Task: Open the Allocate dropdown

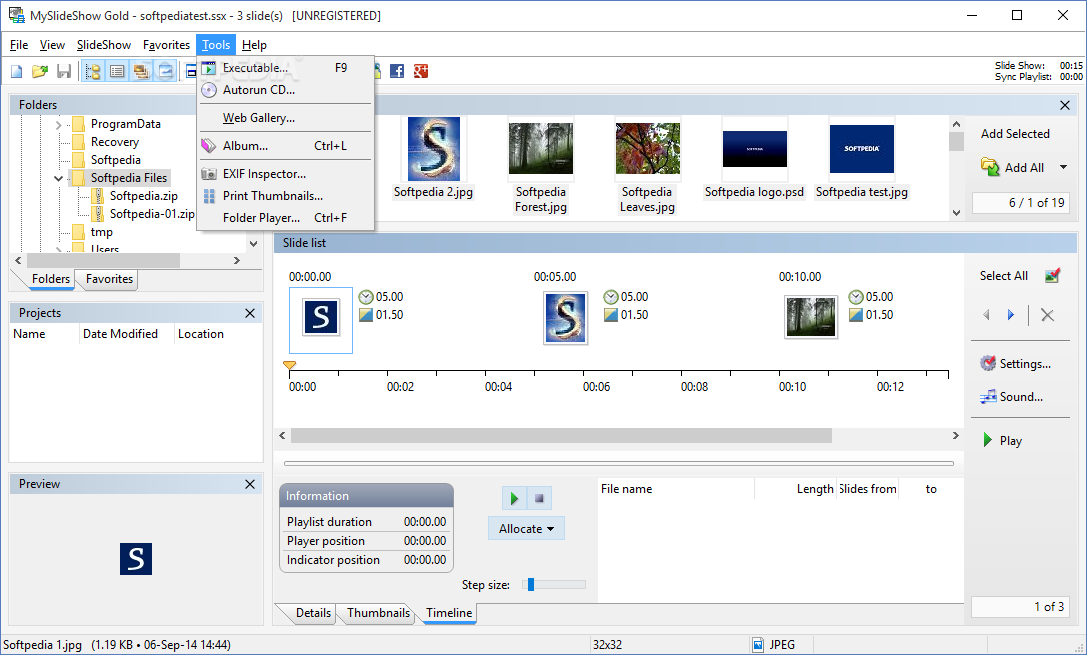Action: point(526,529)
